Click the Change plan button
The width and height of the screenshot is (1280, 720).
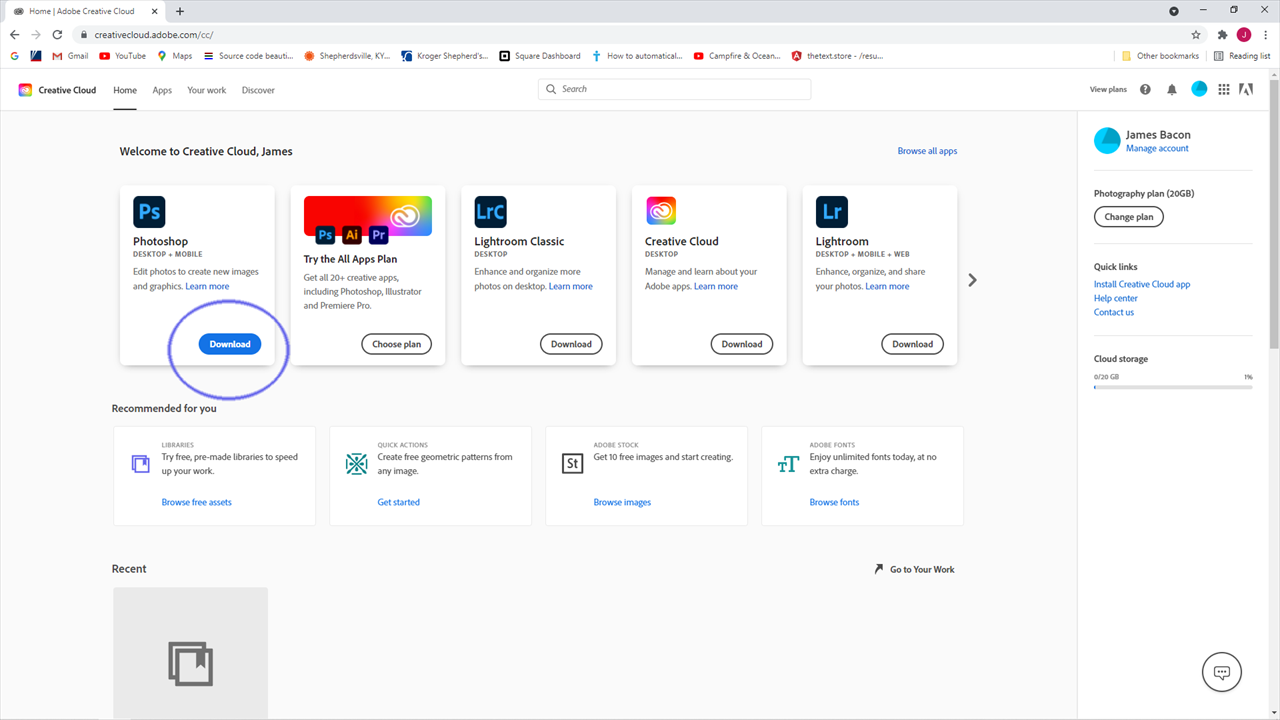[1129, 217]
